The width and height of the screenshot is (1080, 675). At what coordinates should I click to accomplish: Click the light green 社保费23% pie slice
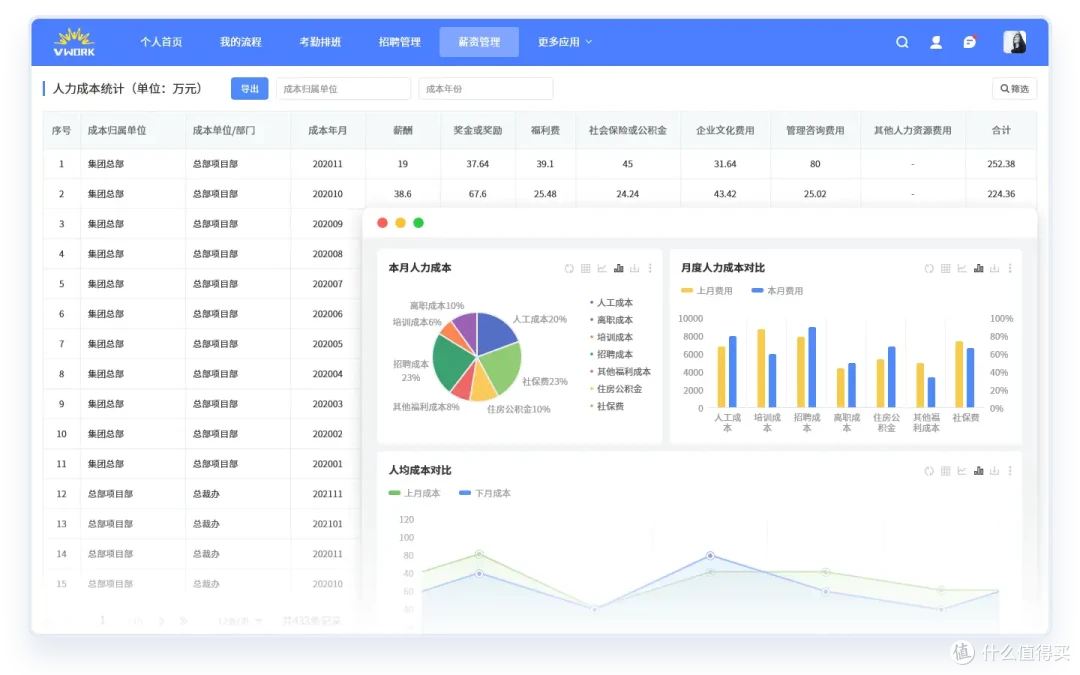tap(504, 366)
